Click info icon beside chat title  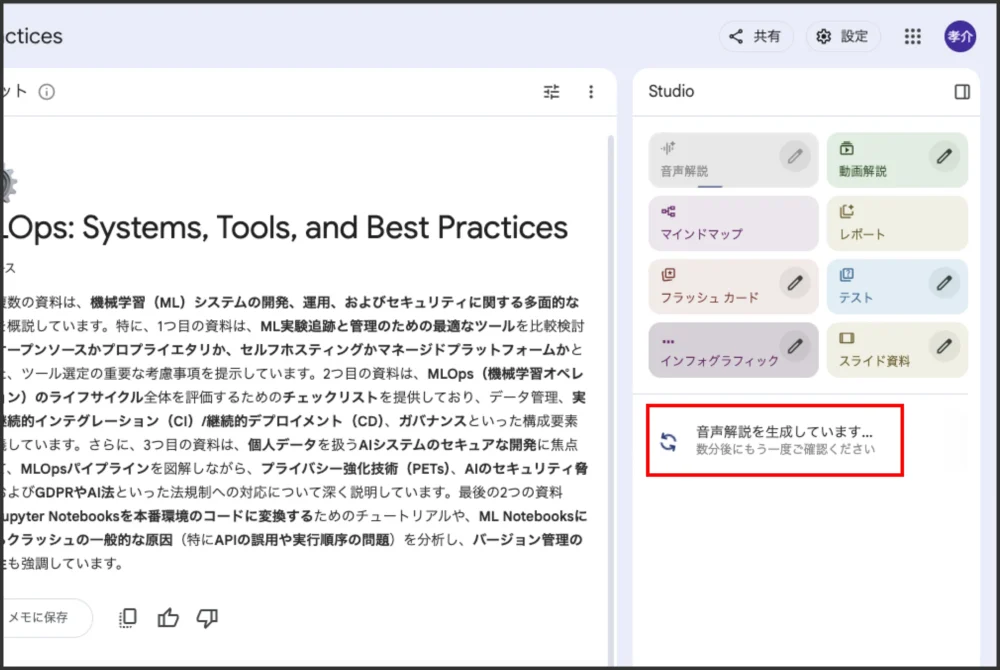point(47,92)
